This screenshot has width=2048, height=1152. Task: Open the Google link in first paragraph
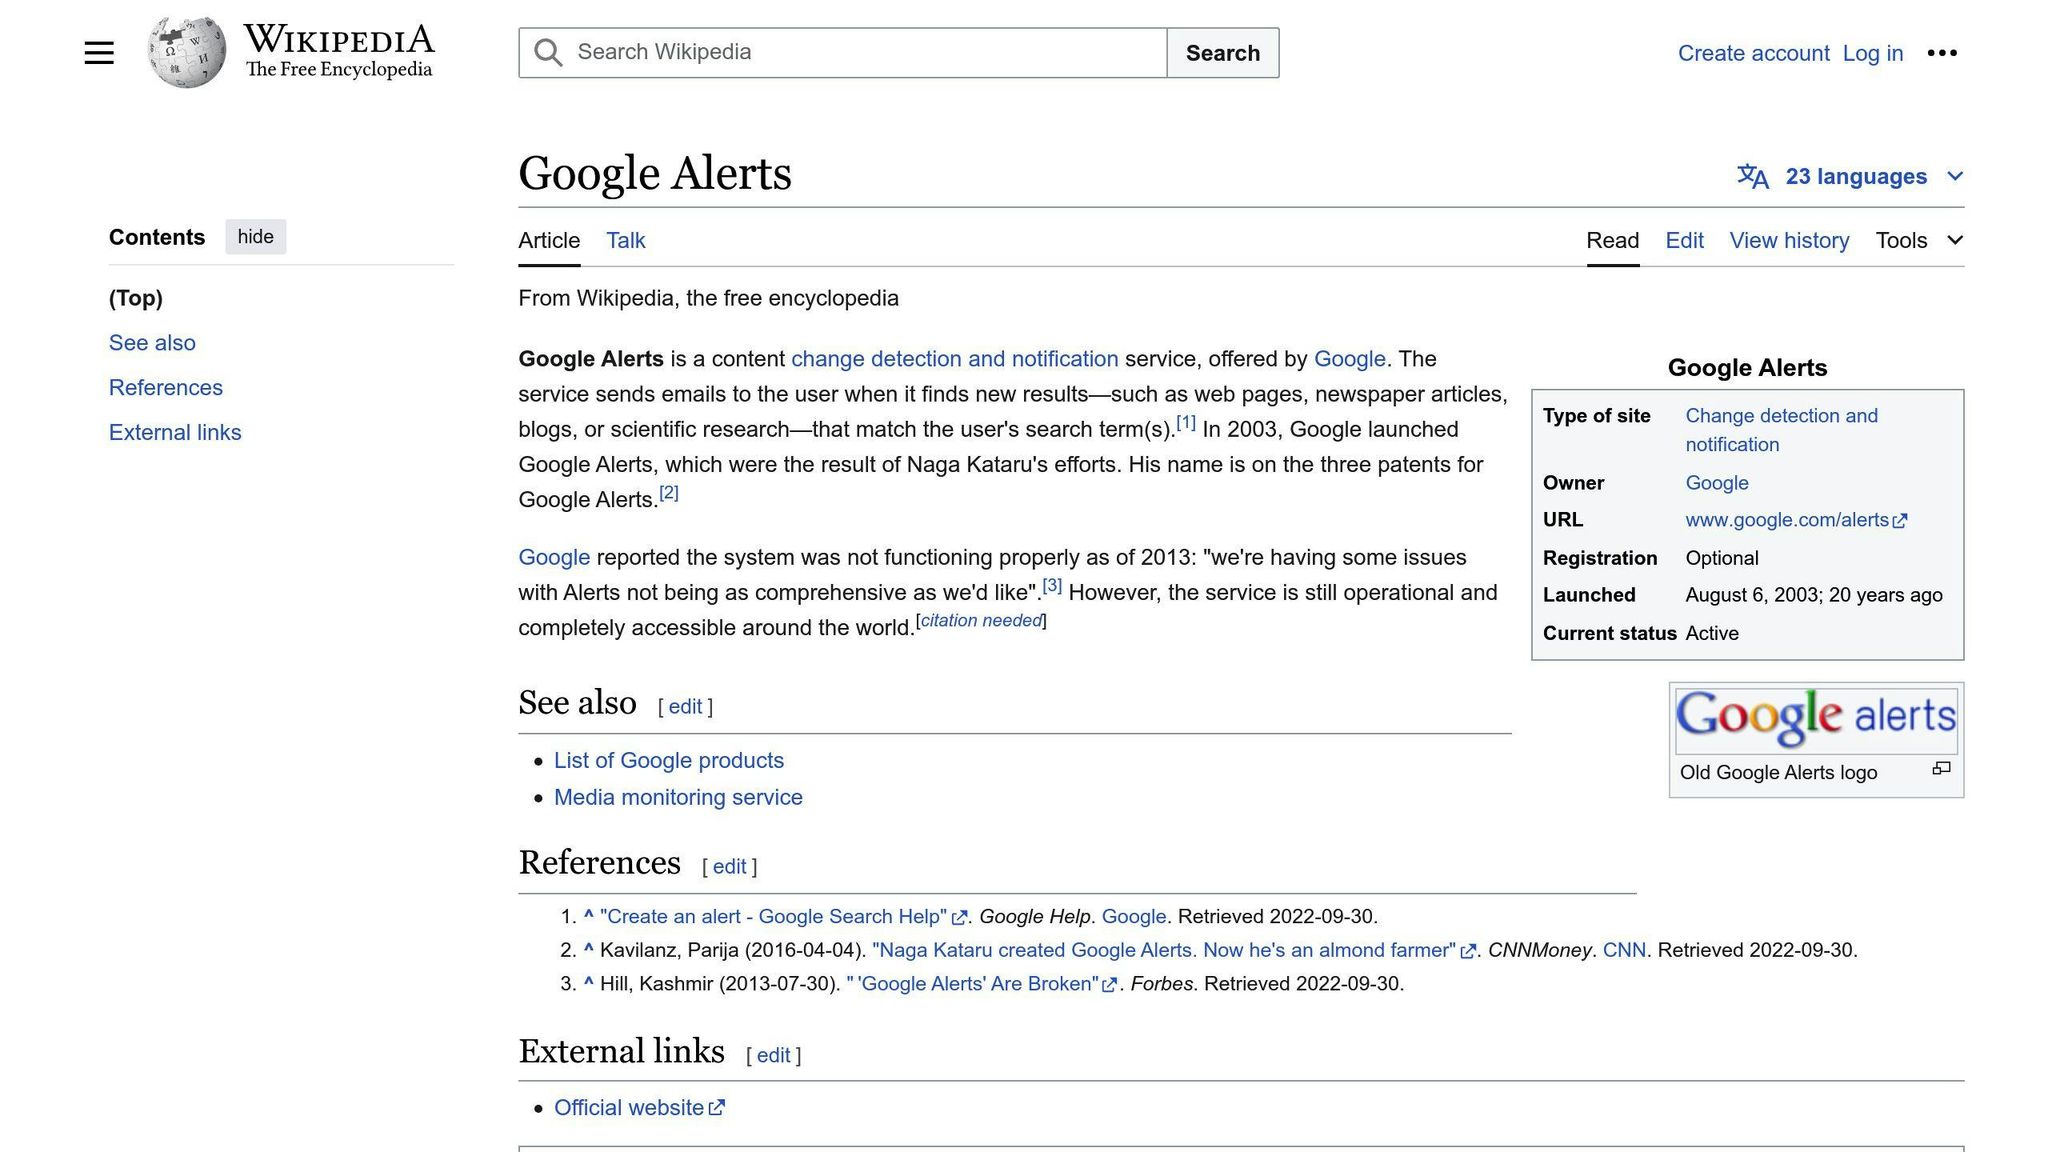(x=1349, y=359)
